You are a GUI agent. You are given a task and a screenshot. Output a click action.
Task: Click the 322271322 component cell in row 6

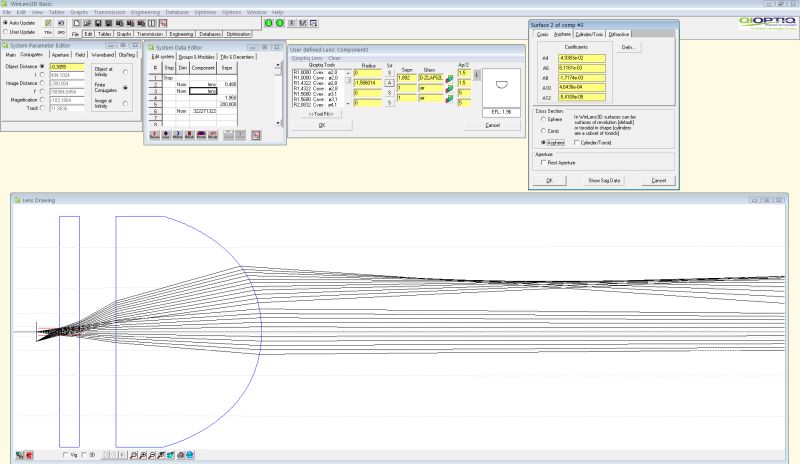point(203,111)
